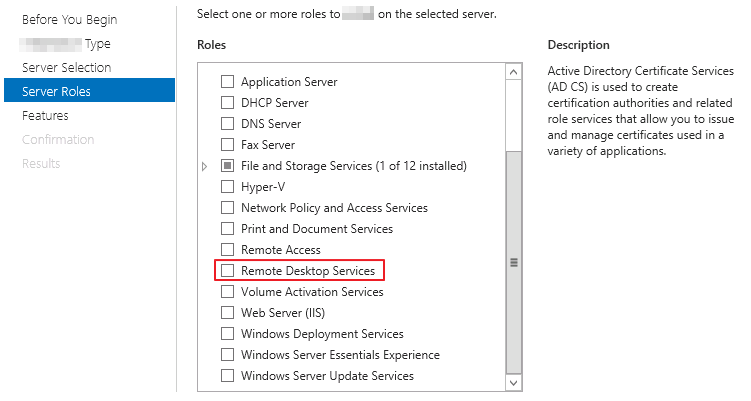Screen dimensions: 751x401
Task: Tick the DHCP Server role
Action: click(228, 103)
